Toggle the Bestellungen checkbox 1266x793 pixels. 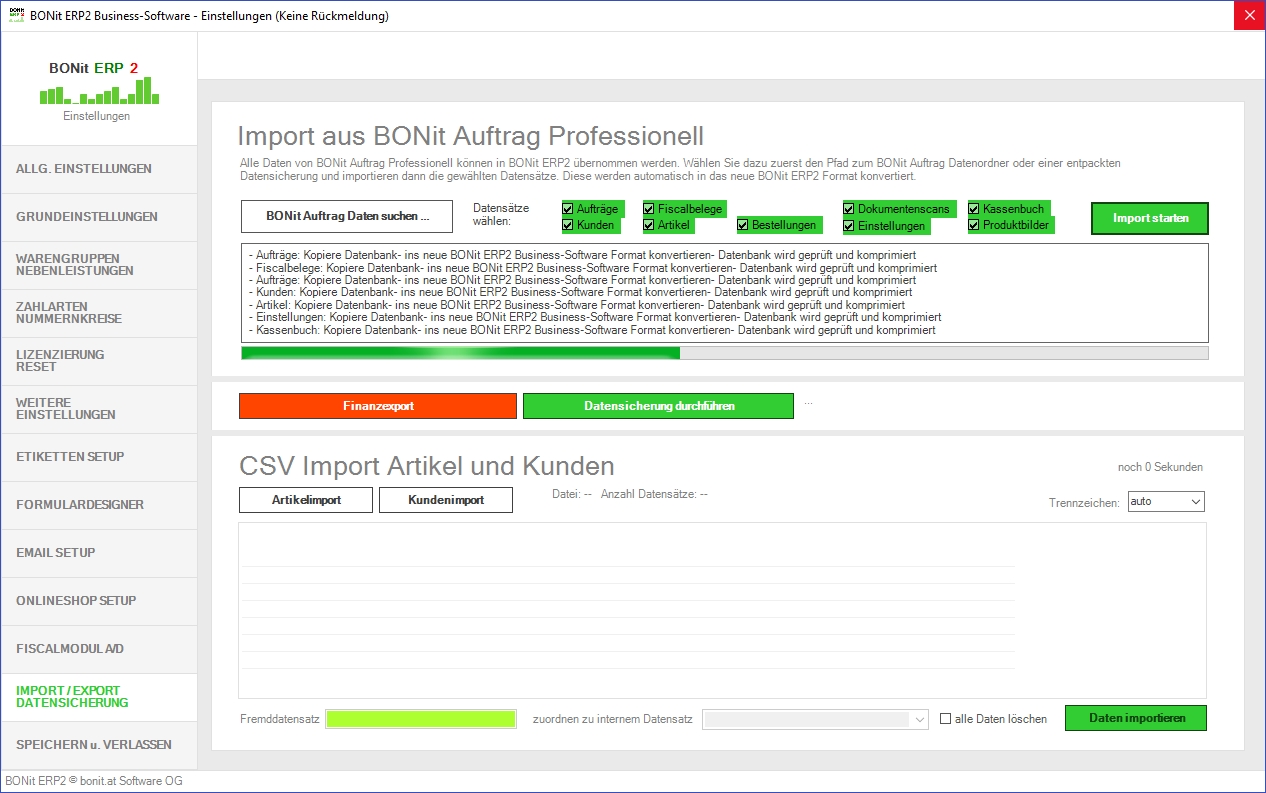pos(744,225)
